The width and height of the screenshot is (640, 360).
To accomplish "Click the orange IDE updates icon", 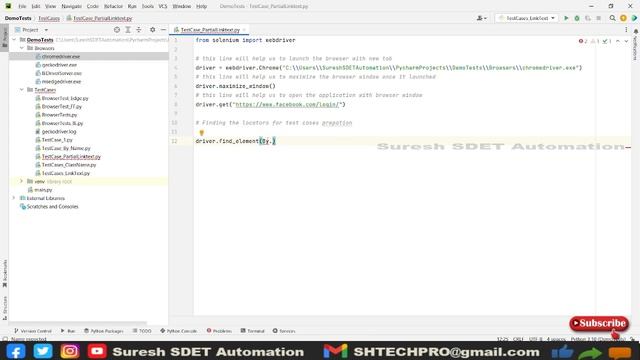I will (x=623, y=18).
